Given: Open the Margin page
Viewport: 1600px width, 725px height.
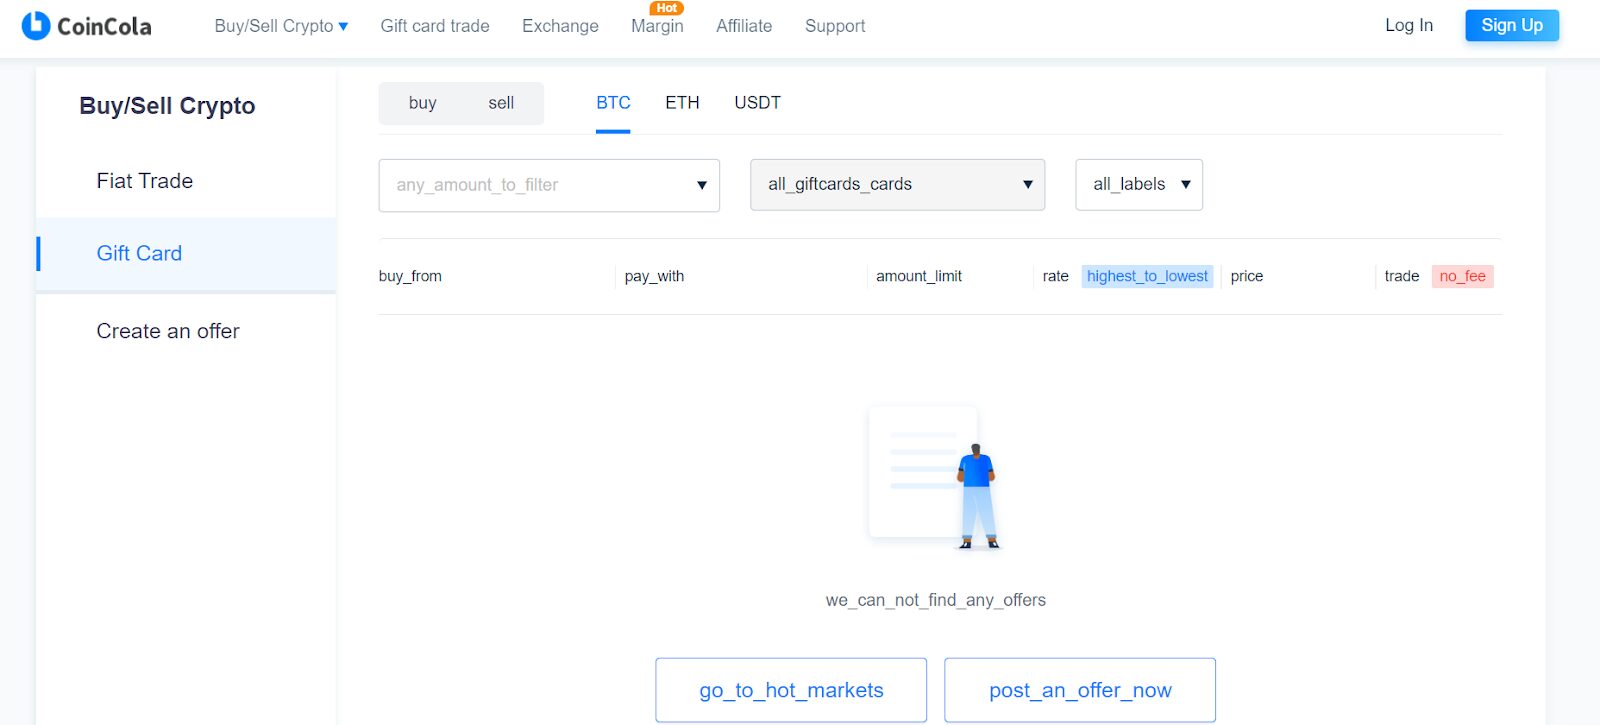Looking at the screenshot, I should [657, 26].
